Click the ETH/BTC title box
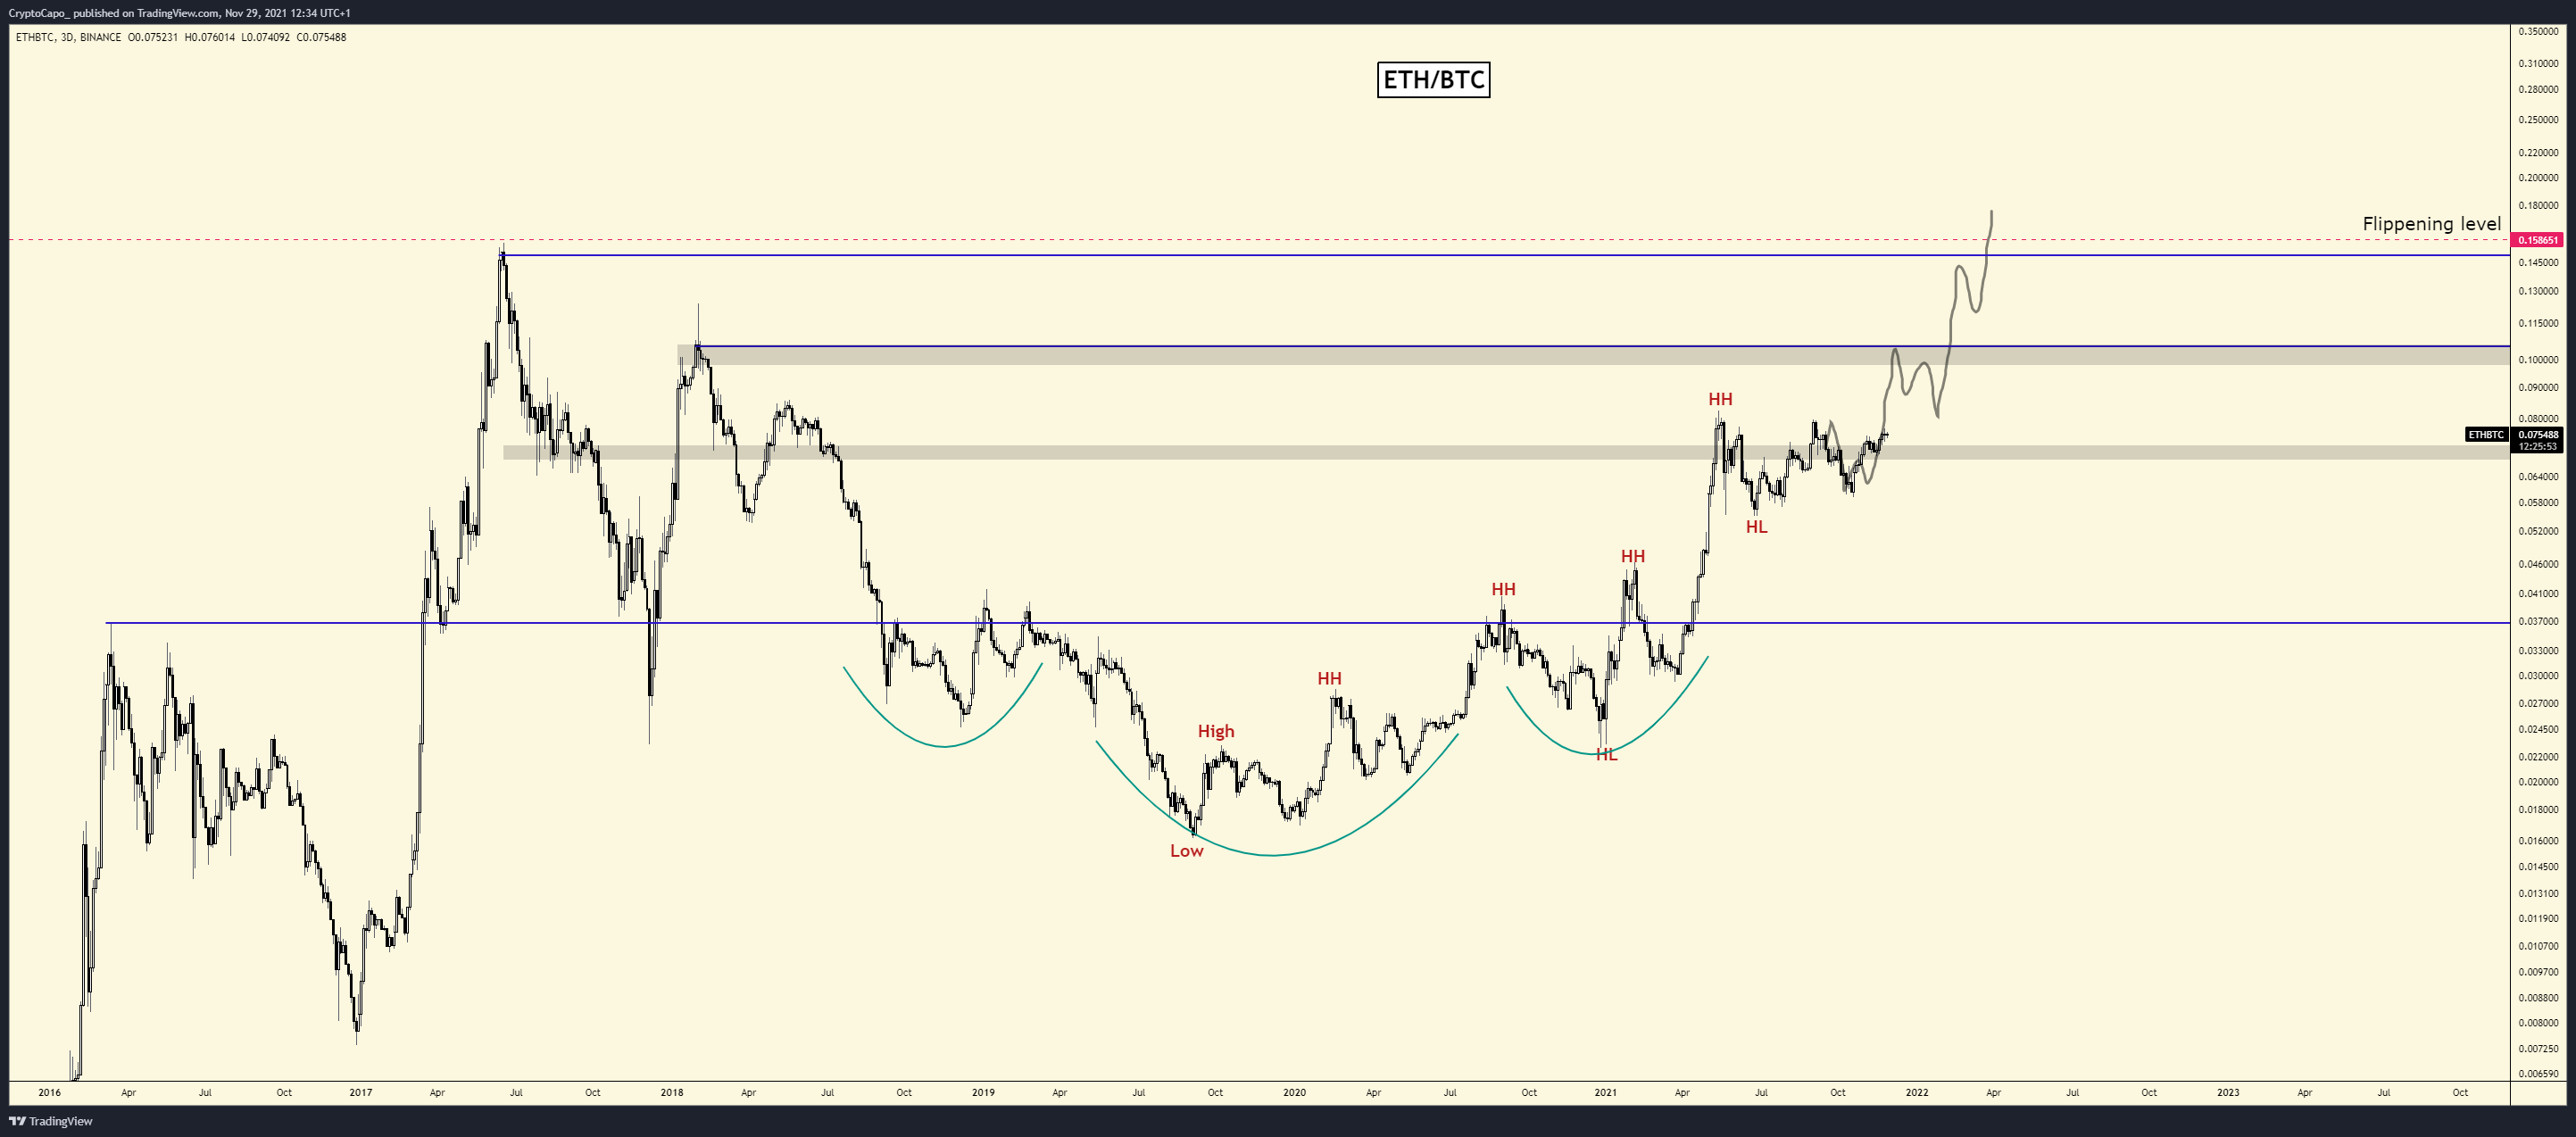2576x1137 pixels. click(1433, 80)
